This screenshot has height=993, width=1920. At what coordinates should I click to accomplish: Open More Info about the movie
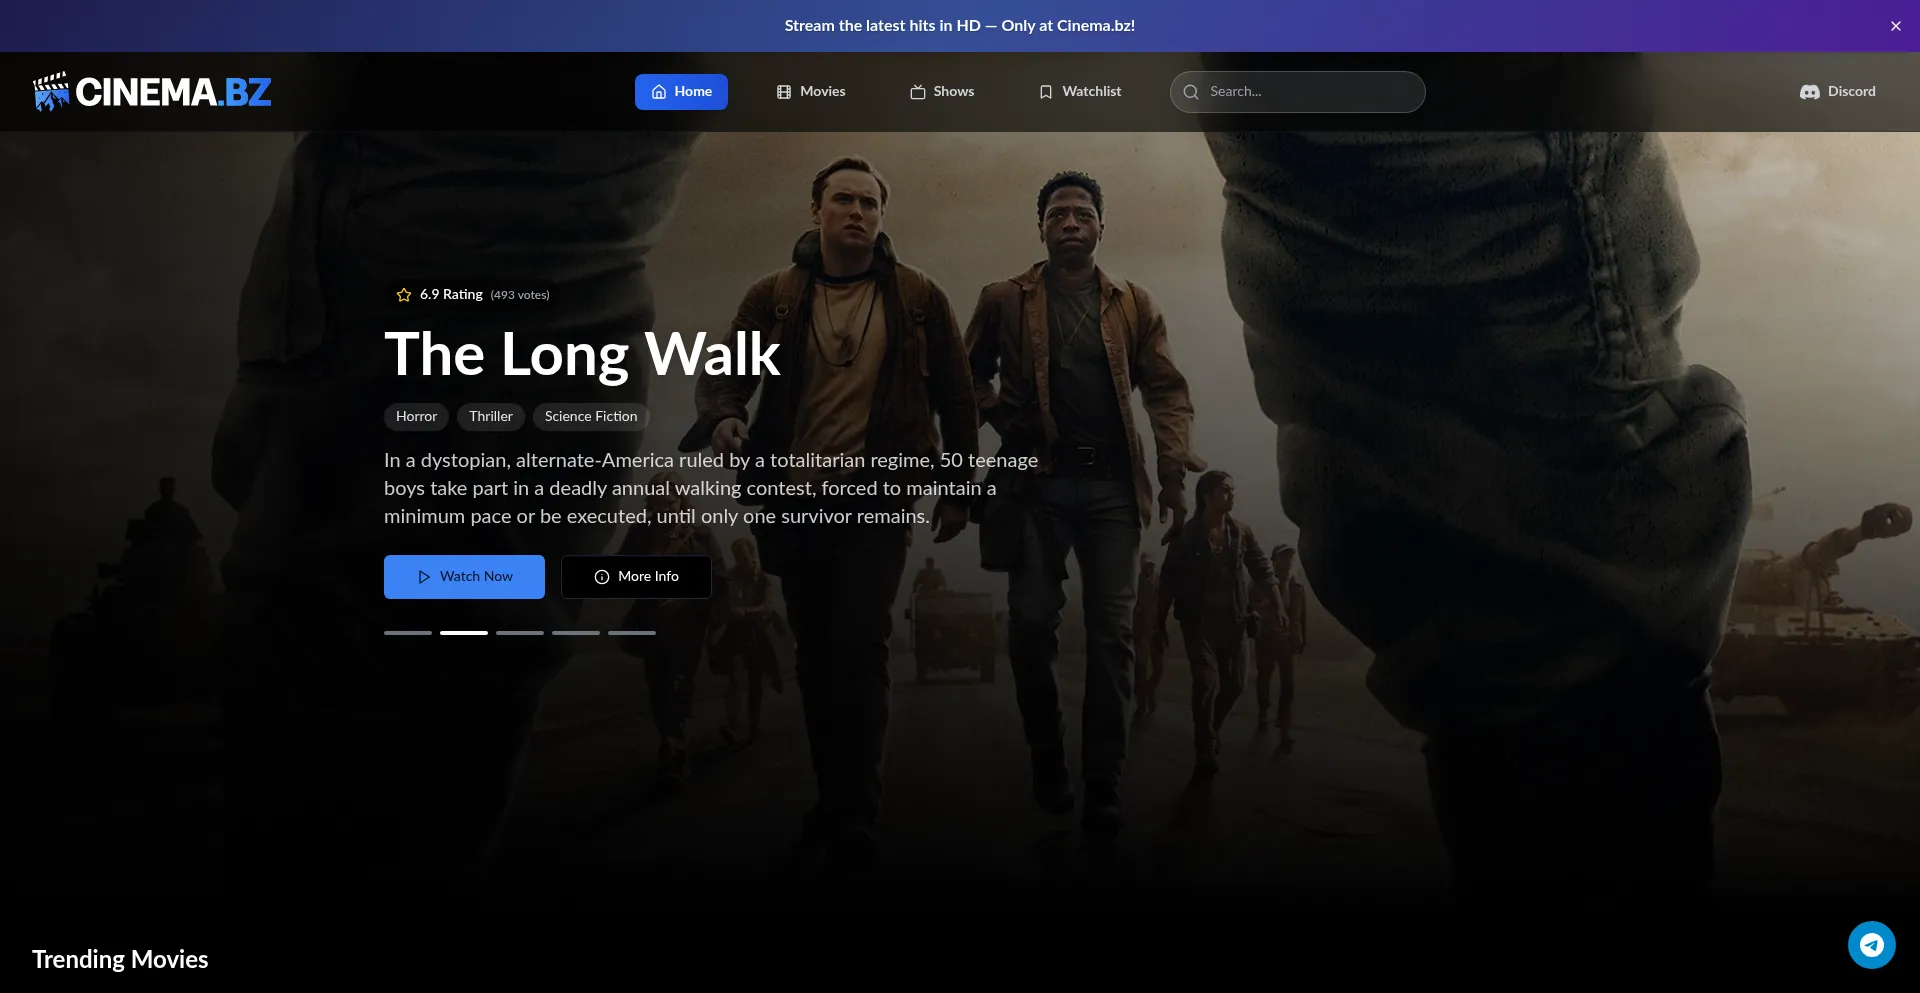pos(636,577)
